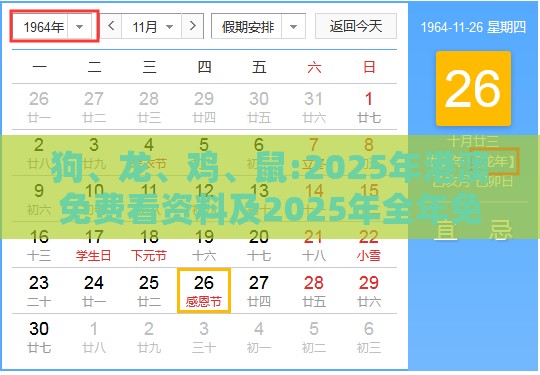Click the large orange 26 date tile
540x375 pixels.
[473, 88]
